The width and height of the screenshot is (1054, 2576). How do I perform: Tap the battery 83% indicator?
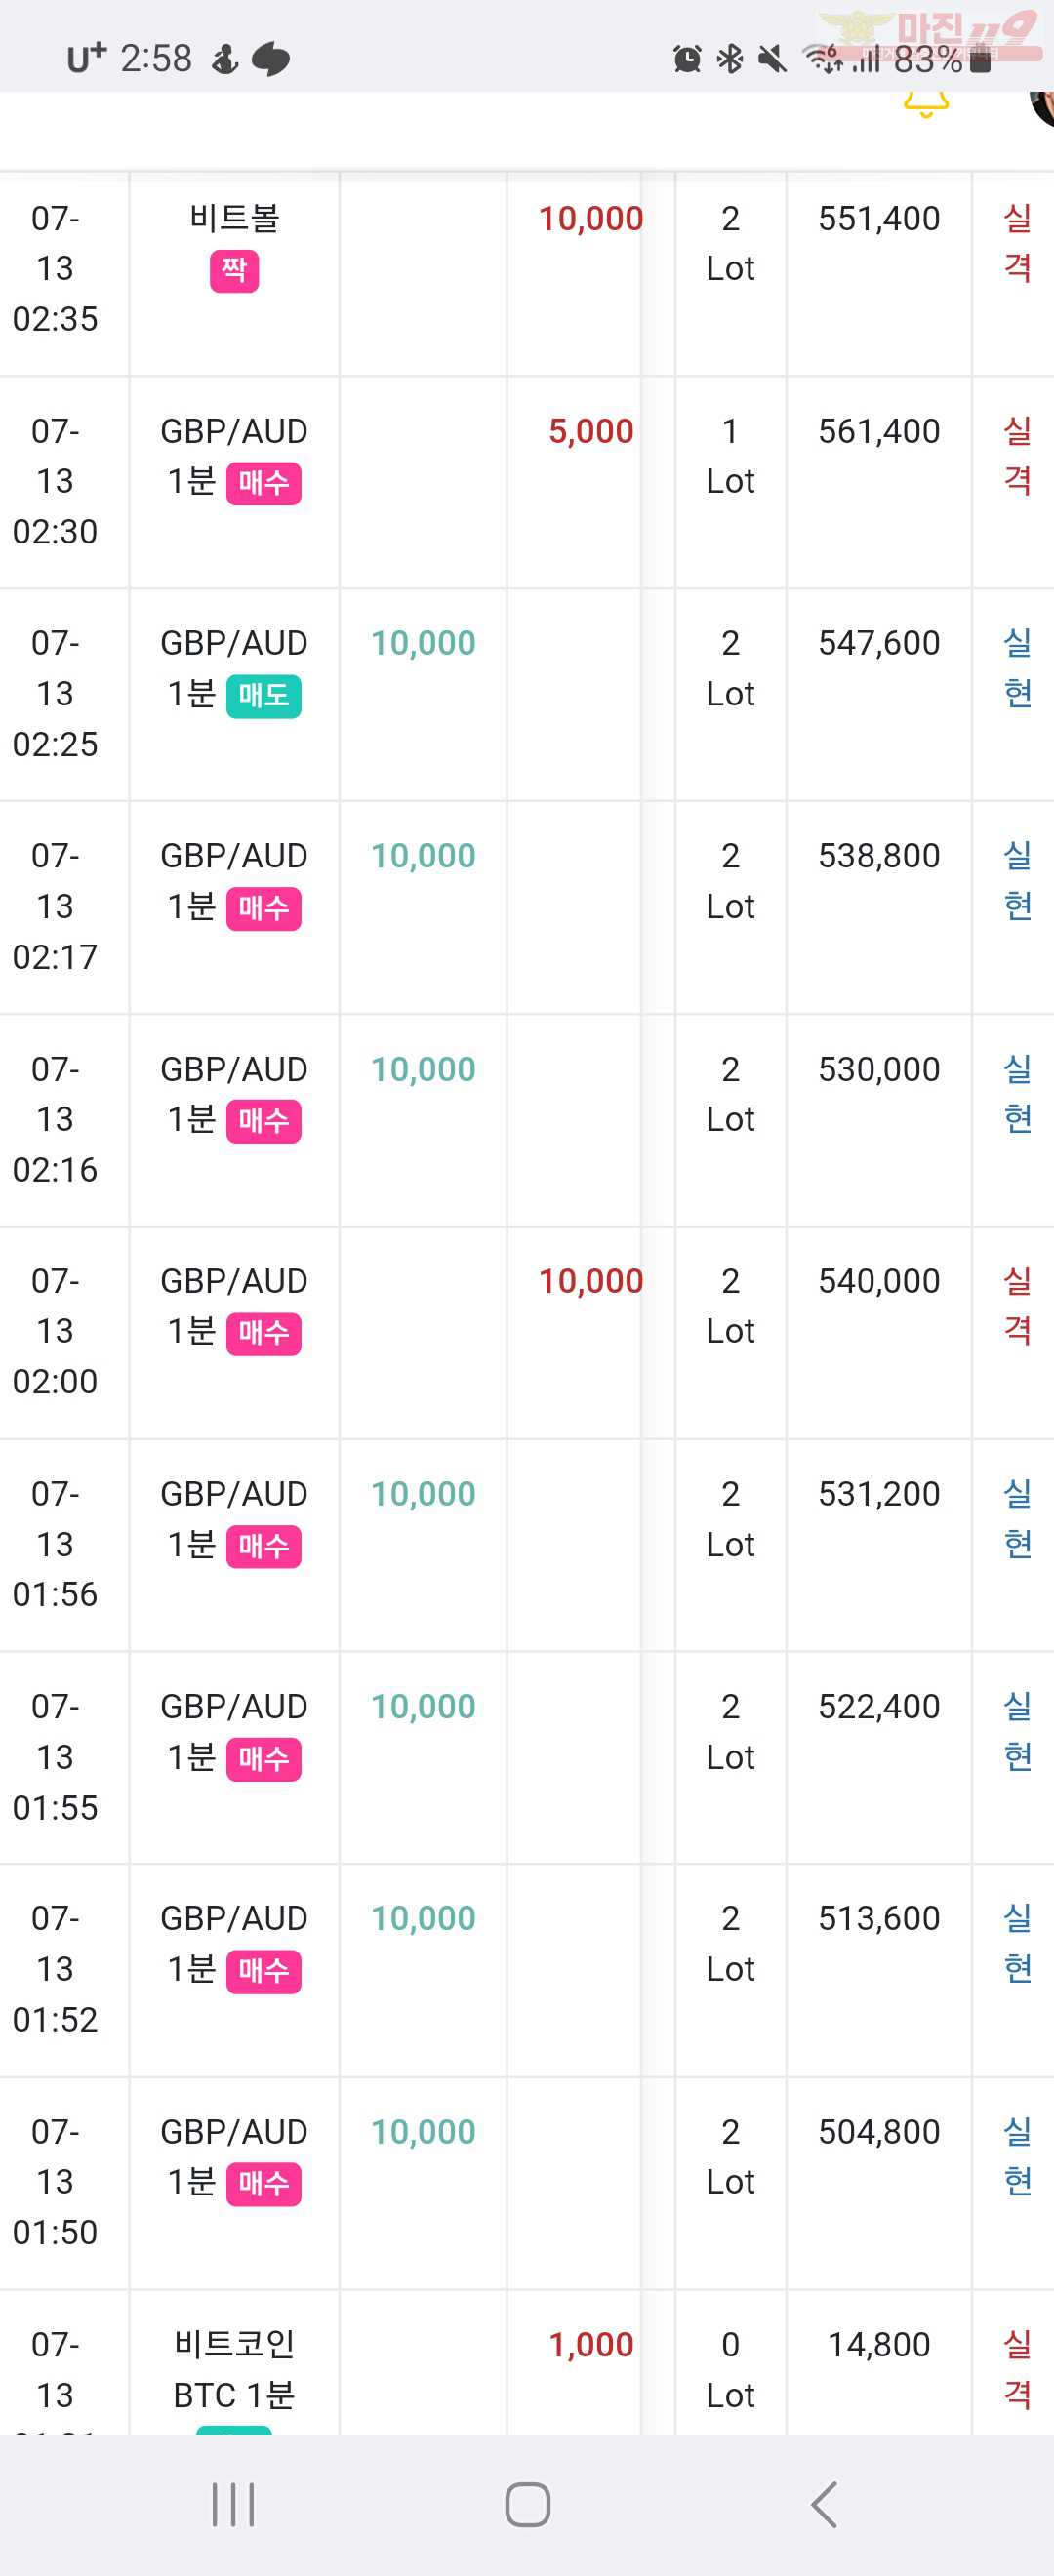point(941,59)
